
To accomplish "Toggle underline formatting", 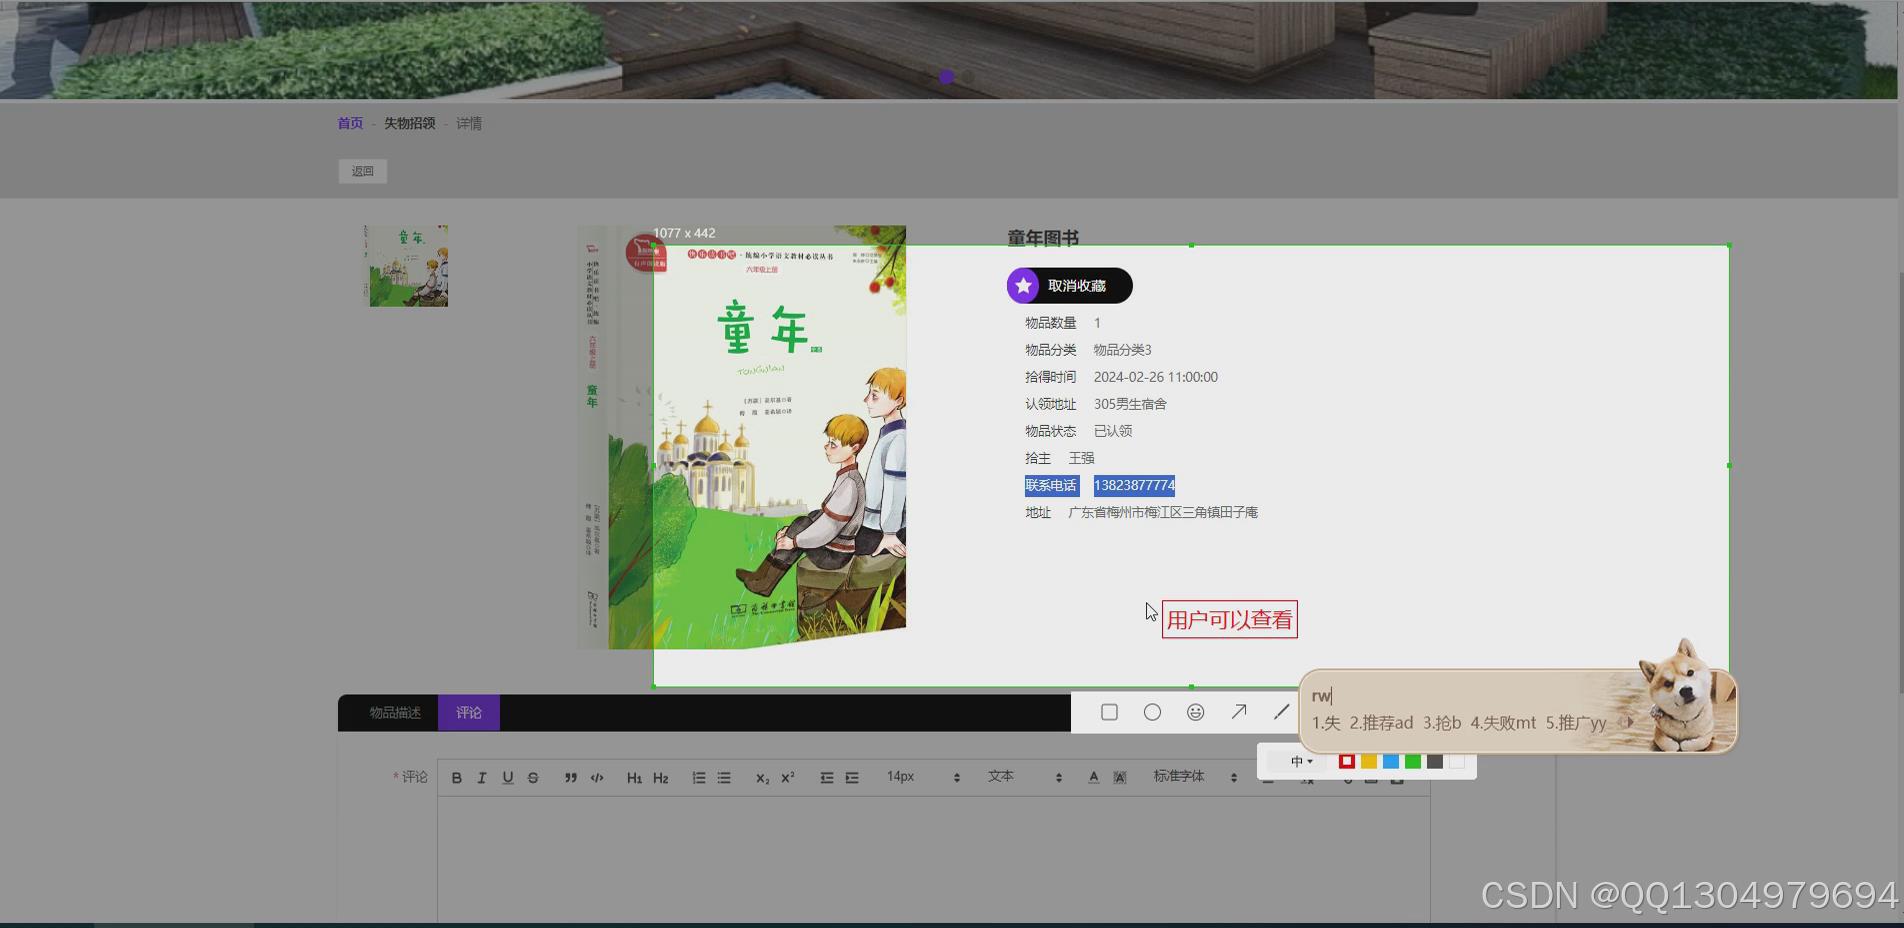I will tap(508, 777).
